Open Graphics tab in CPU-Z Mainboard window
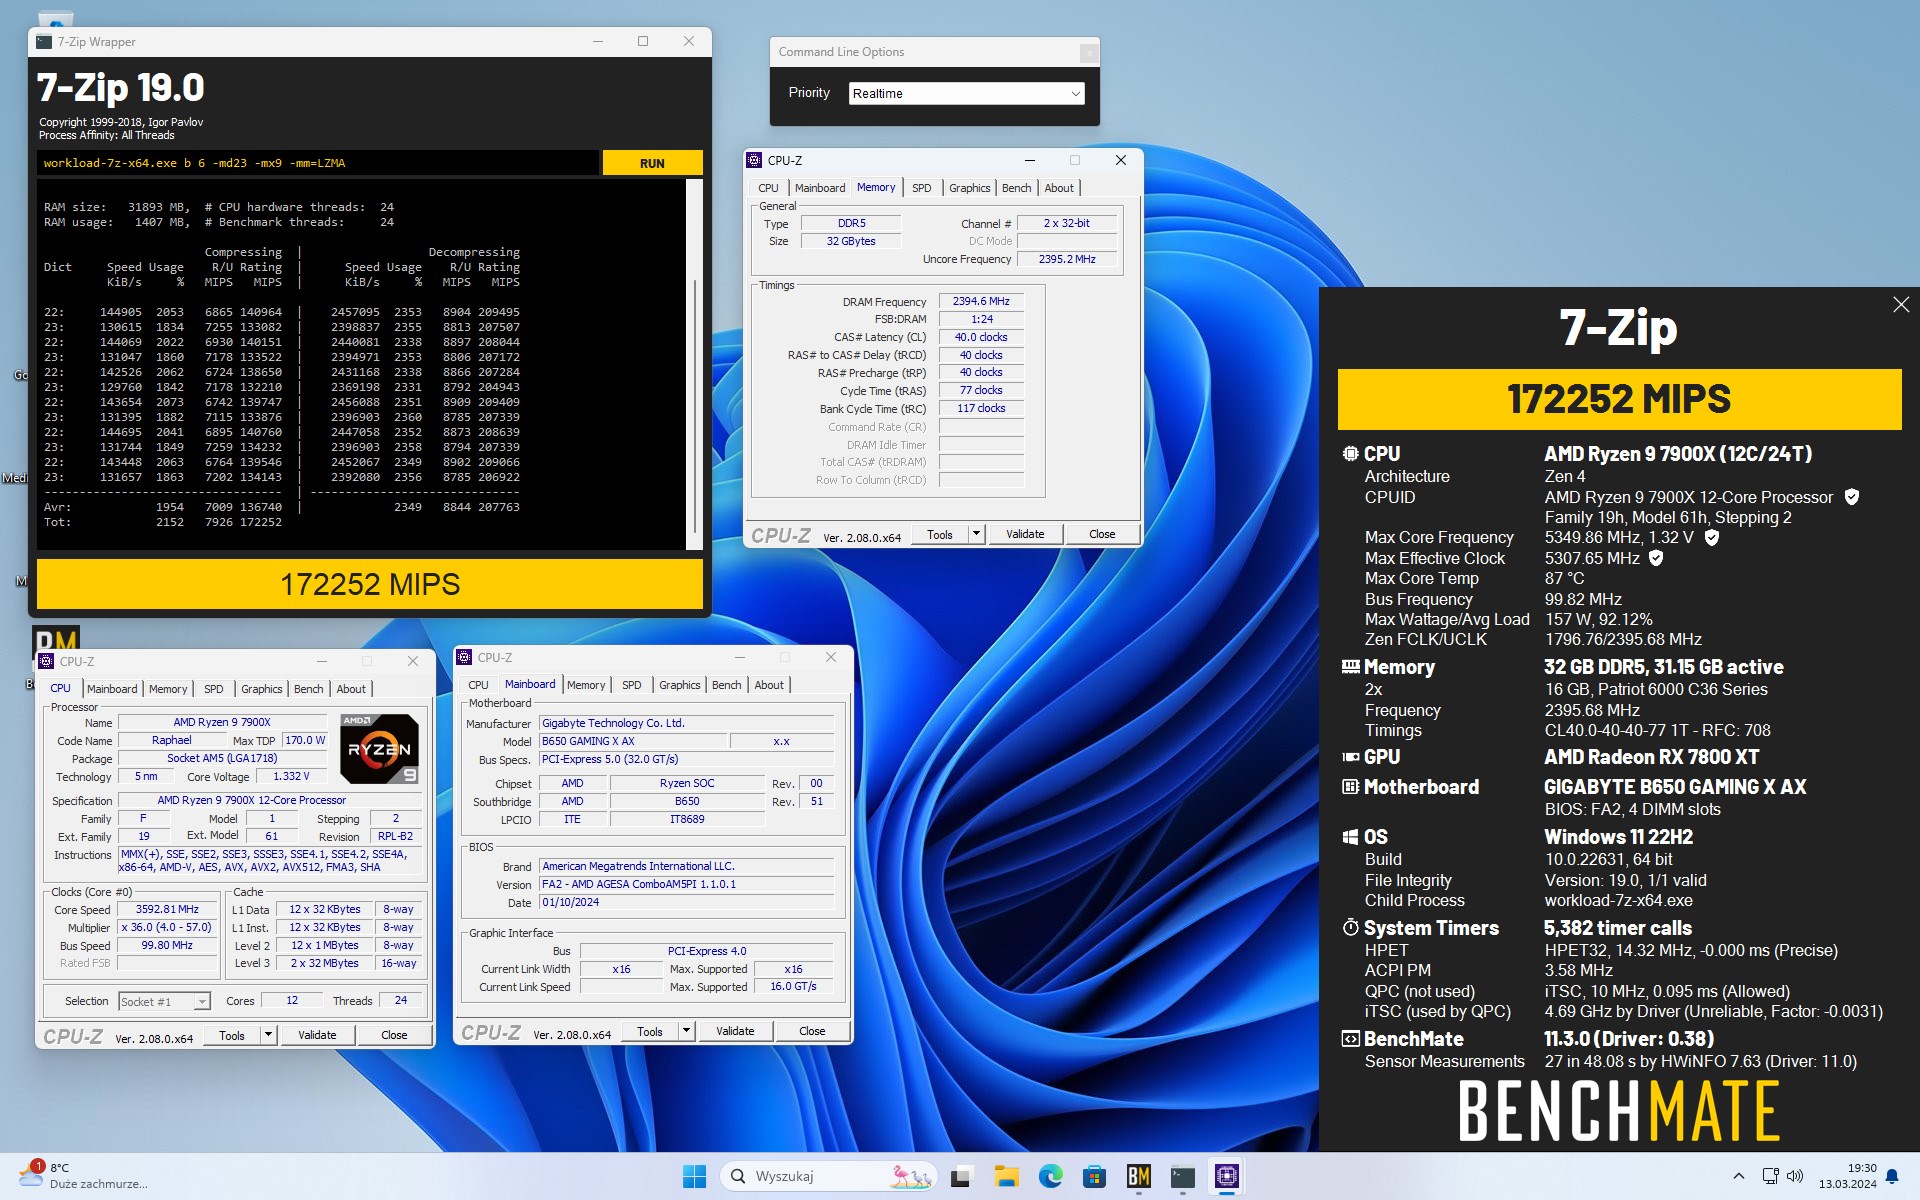This screenshot has width=1920, height=1200. (679, 685)
